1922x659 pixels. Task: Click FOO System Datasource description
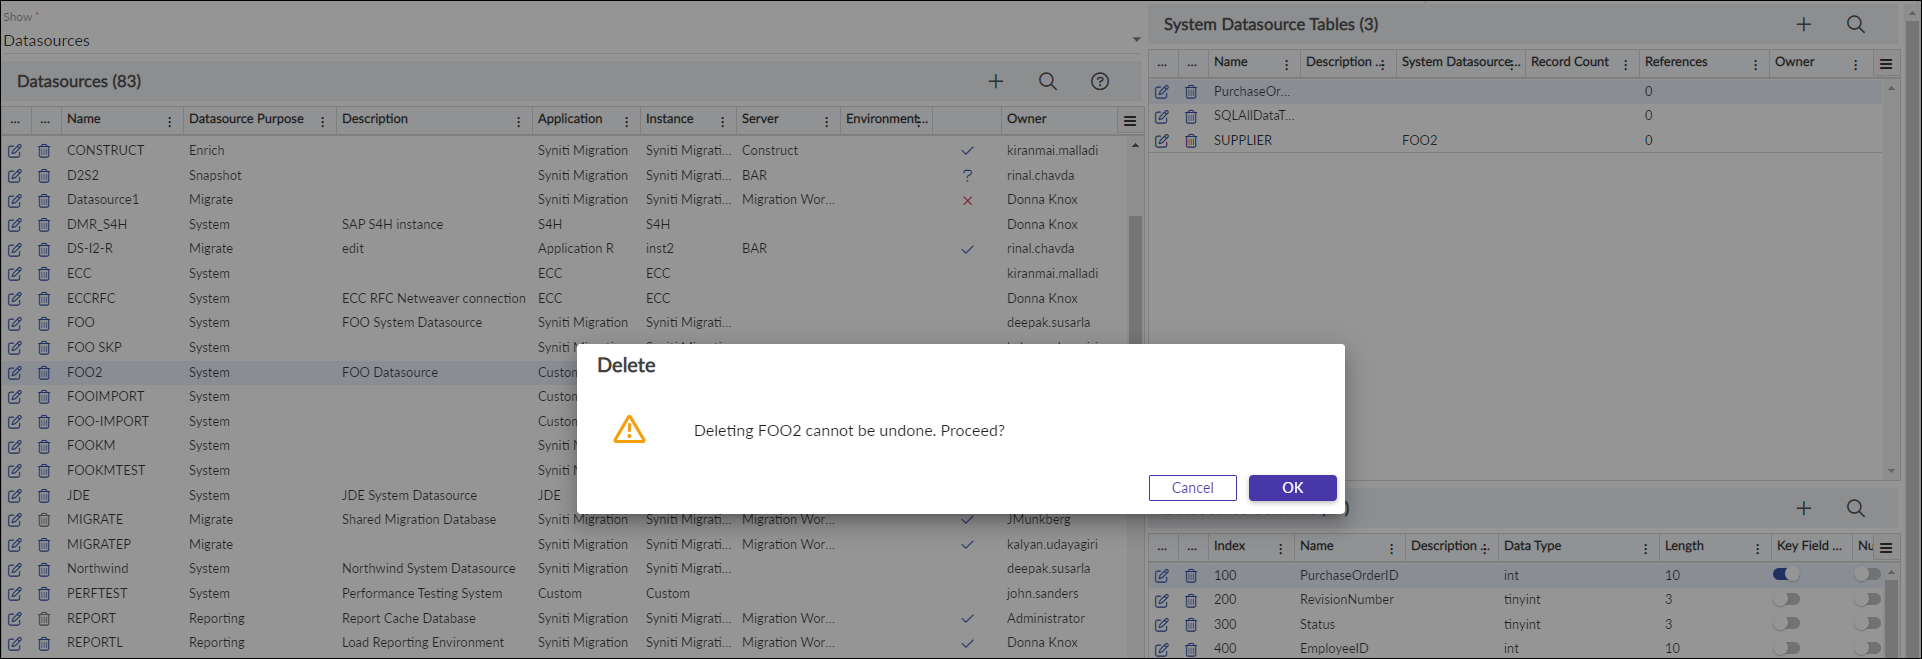(412, 323)
